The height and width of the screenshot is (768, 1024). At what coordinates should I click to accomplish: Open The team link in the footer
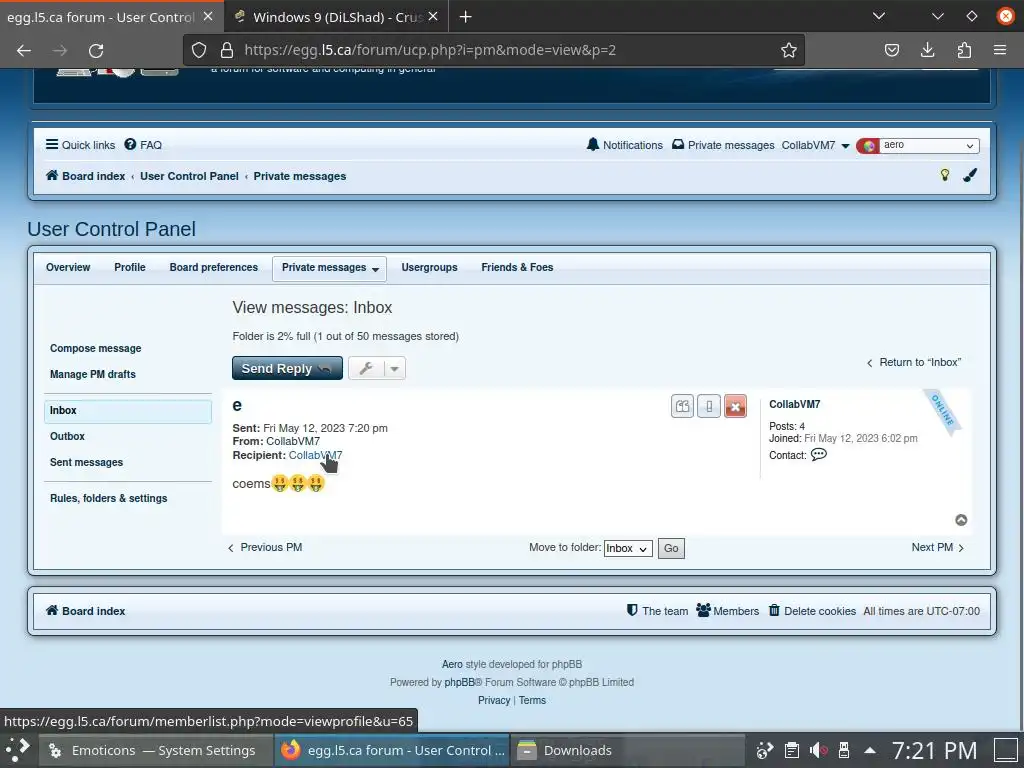coord(657,611)
